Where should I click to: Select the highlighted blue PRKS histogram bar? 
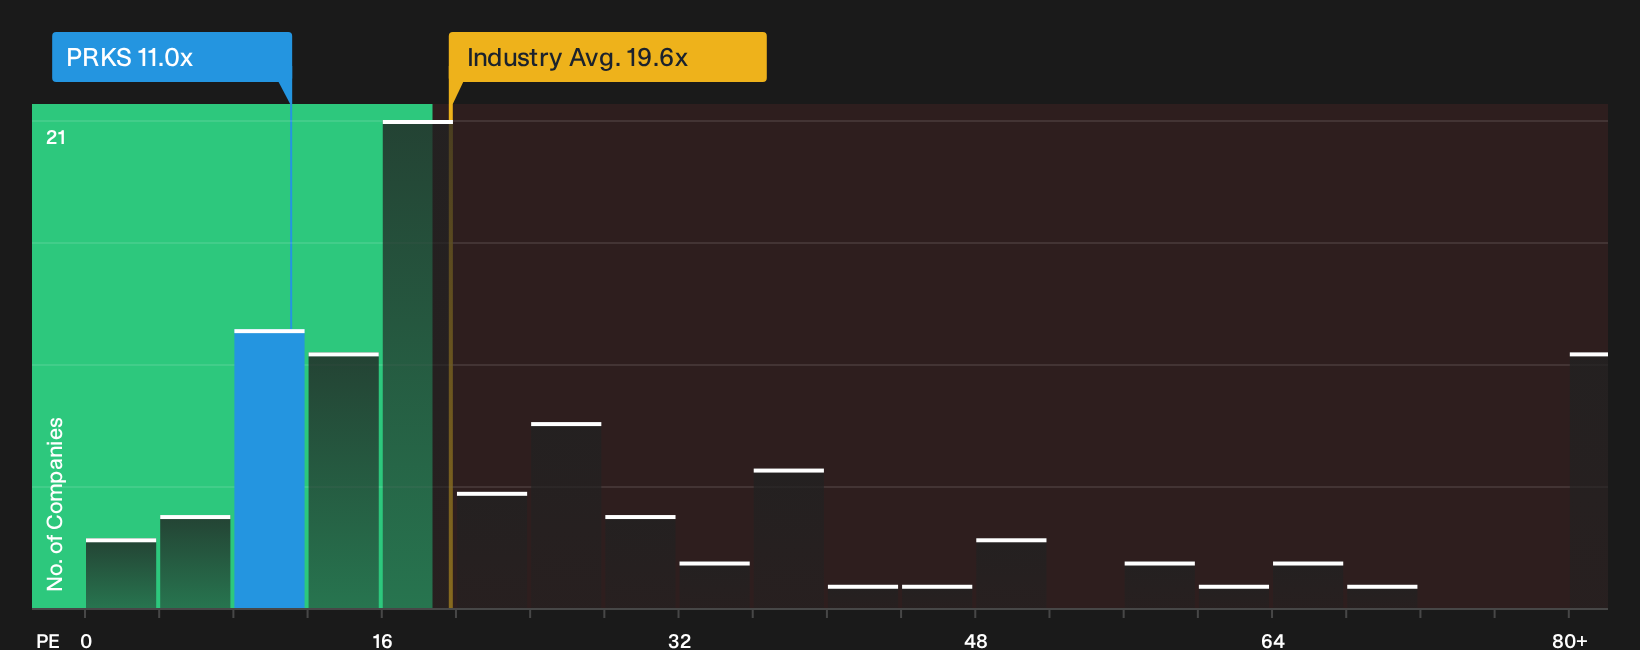coord(270,468)
